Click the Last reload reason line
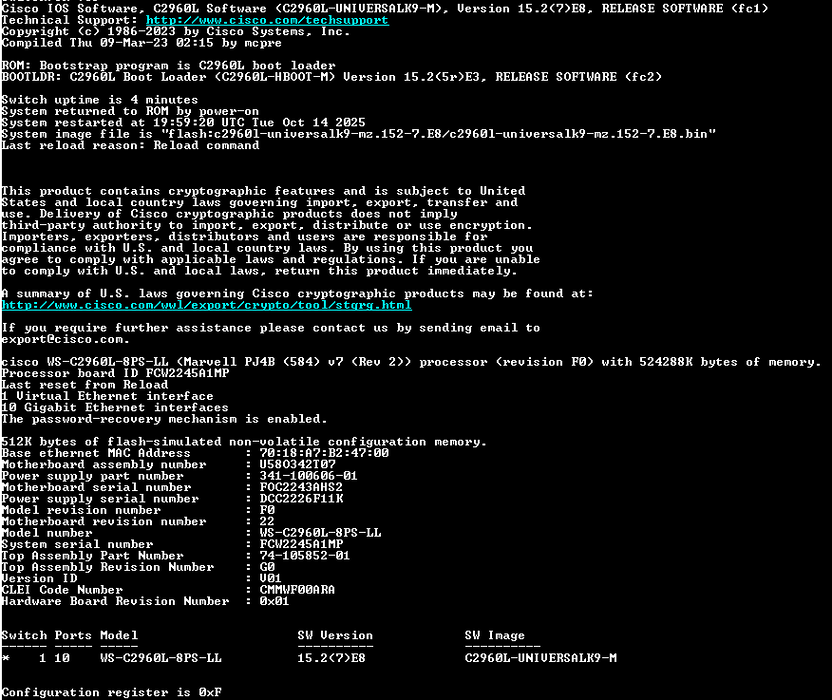This screenshot has height=700, width=832. (x=130, y=145)
